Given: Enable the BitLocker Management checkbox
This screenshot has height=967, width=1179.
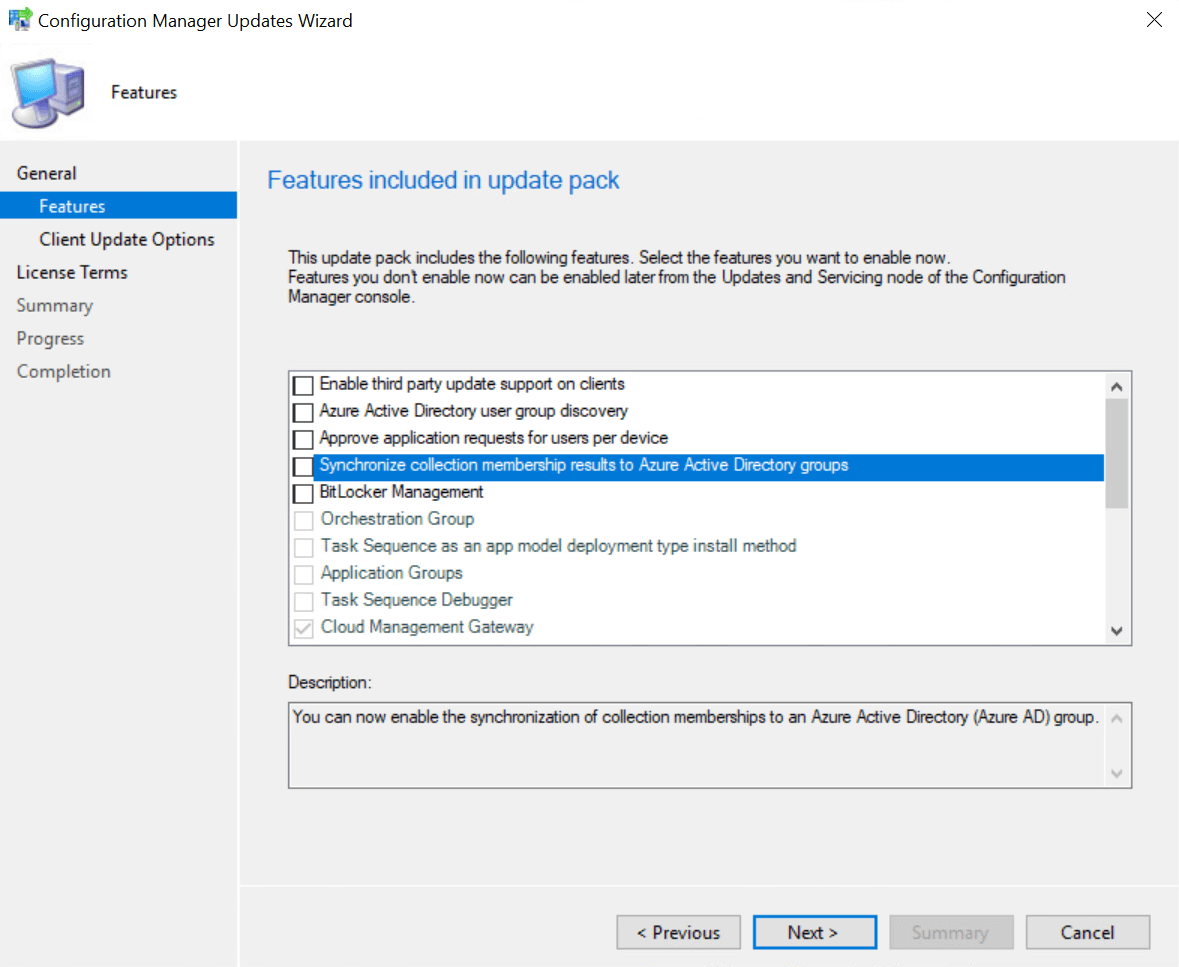Looking at the screenshot, I should pos(303,493).
